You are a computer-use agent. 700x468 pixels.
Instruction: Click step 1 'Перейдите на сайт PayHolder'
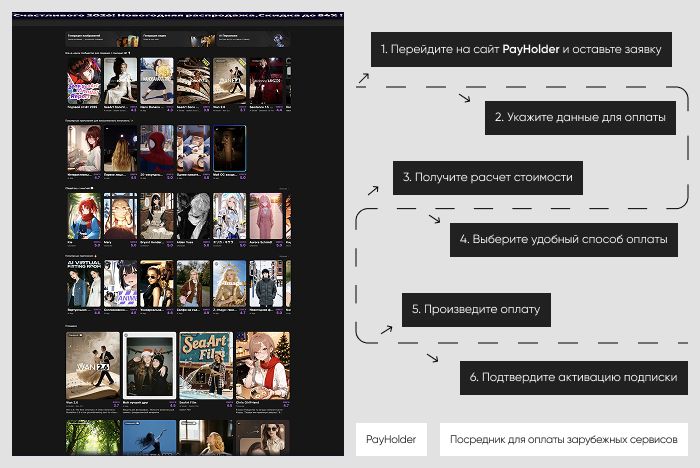pyautogui.click(x=521, y=48)
